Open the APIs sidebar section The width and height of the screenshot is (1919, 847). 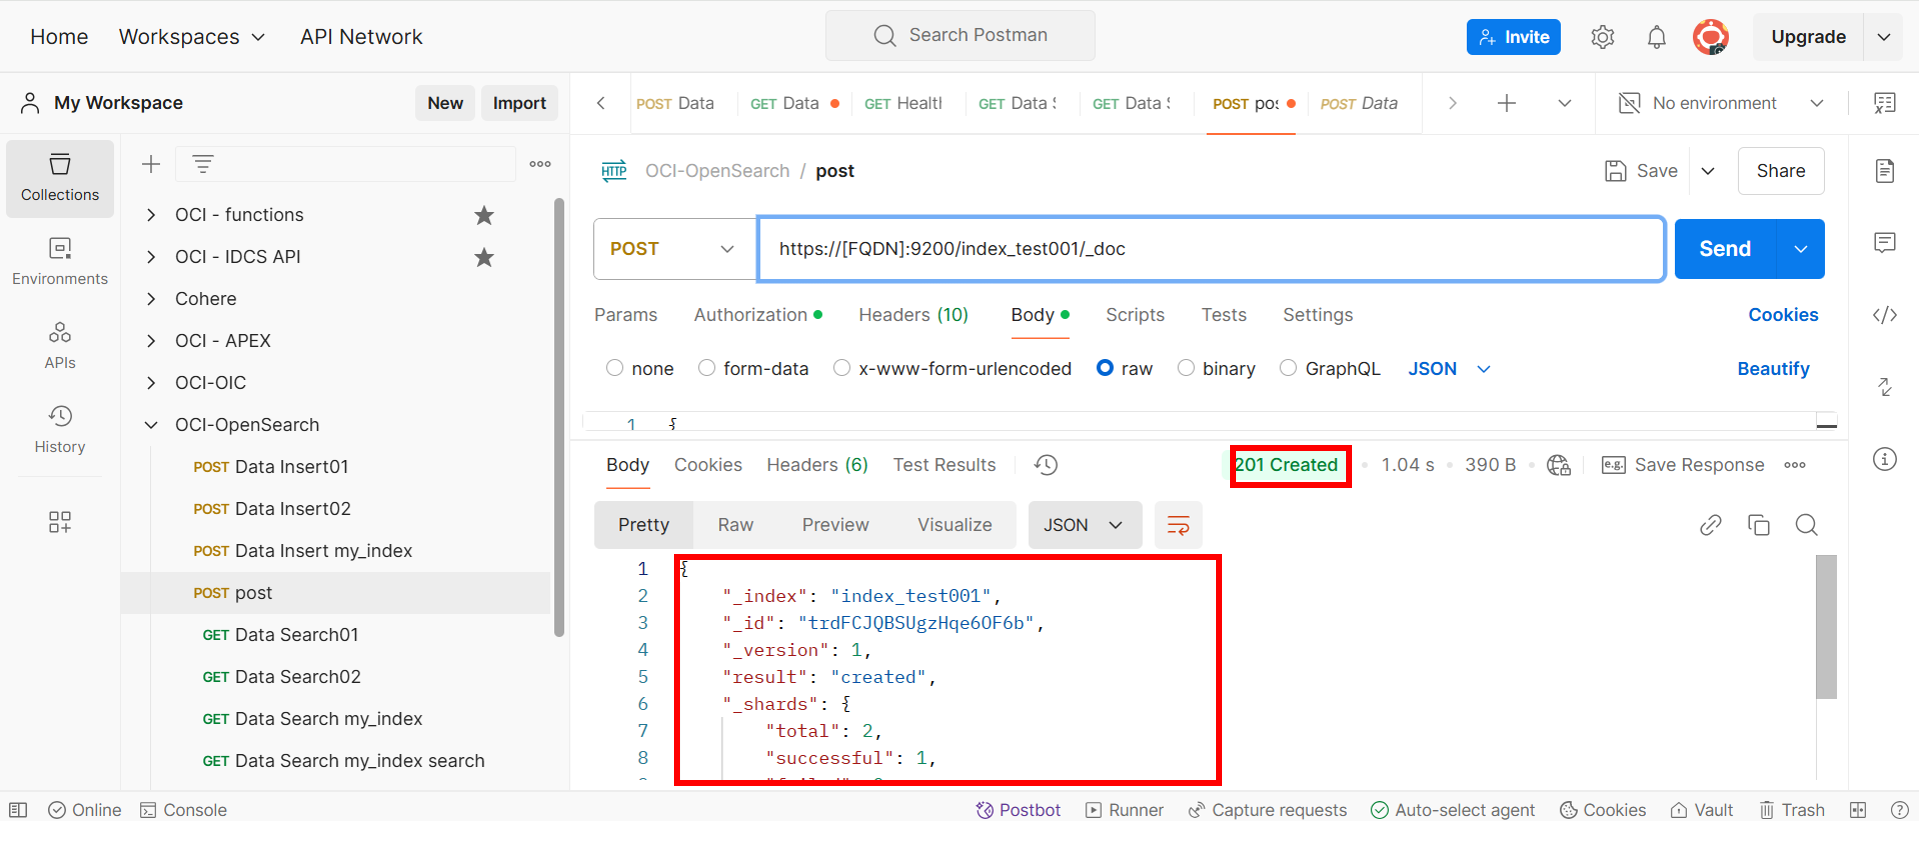pyautogui.click(x=60, y=346)
